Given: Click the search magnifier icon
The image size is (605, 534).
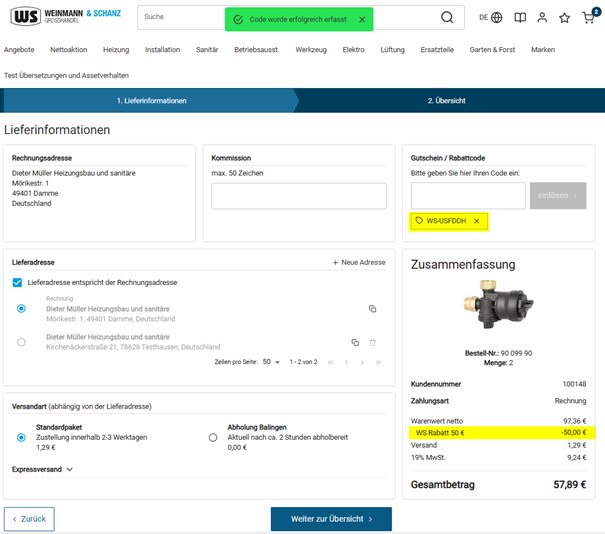Looking at the screenshot, I should pos(447,18).
